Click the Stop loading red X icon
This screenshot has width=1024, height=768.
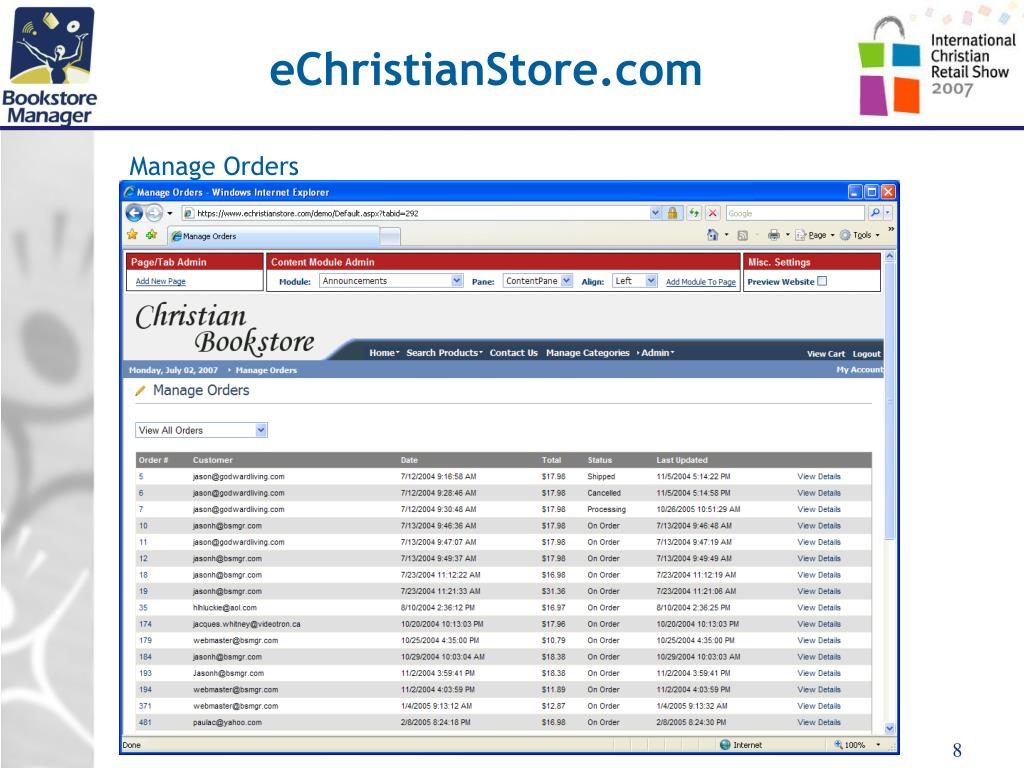pyautogui.click(x=712, y=213)
